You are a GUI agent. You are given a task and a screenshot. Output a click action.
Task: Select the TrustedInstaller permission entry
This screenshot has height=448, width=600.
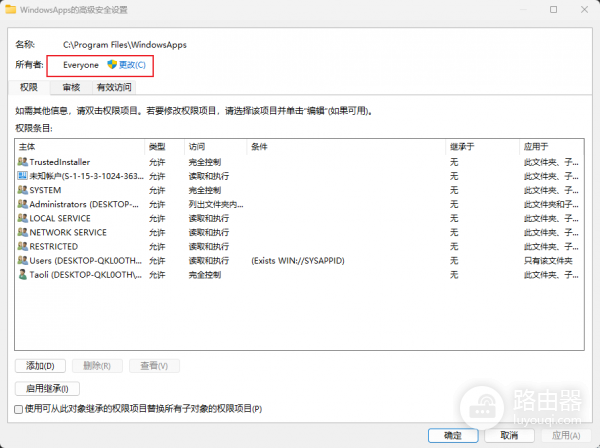coord(299,162)
